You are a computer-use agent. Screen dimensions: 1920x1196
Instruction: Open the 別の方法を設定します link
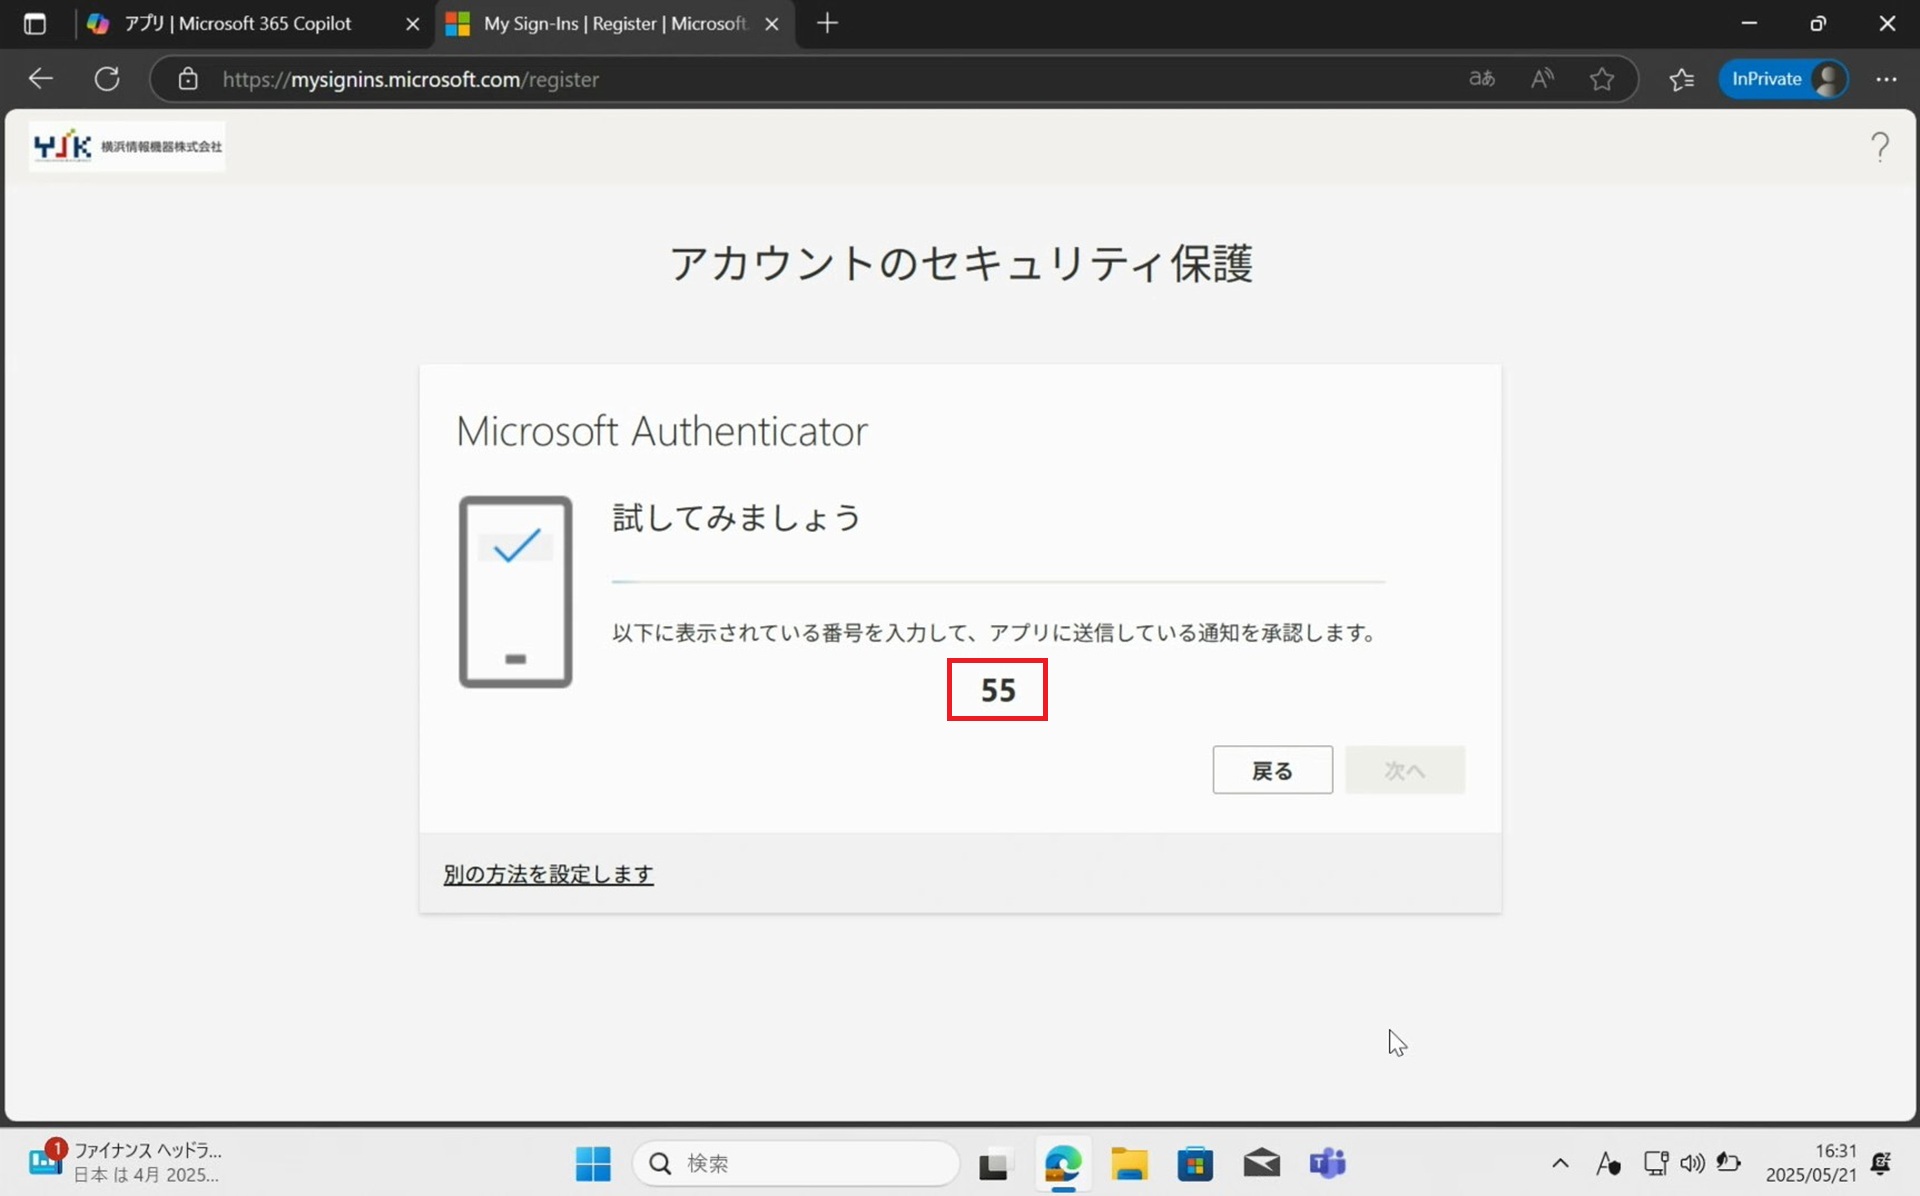548,874
